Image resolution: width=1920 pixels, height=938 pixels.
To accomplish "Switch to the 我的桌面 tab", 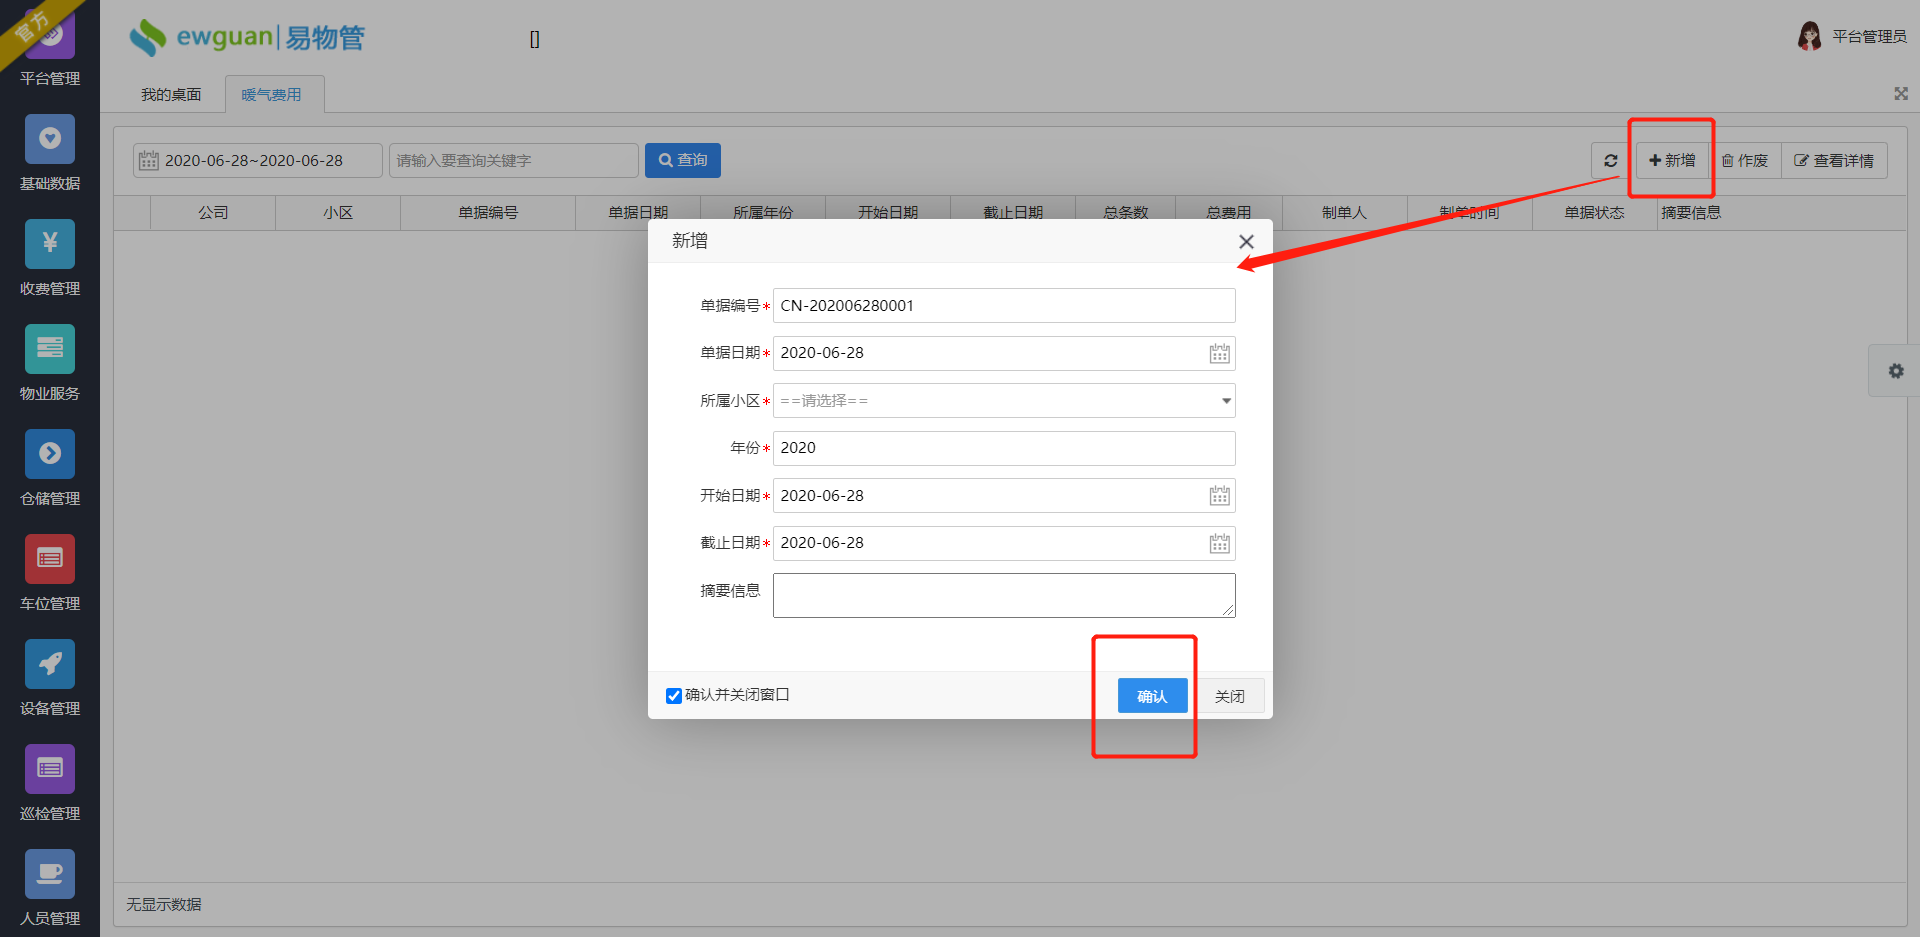I will pos(171,93).
